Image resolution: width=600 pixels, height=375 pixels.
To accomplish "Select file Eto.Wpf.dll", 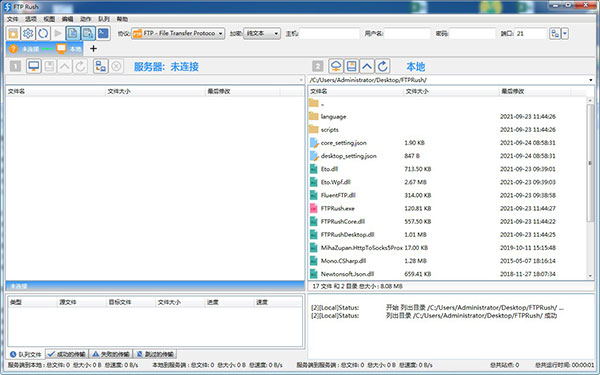I will click(447, 182).
